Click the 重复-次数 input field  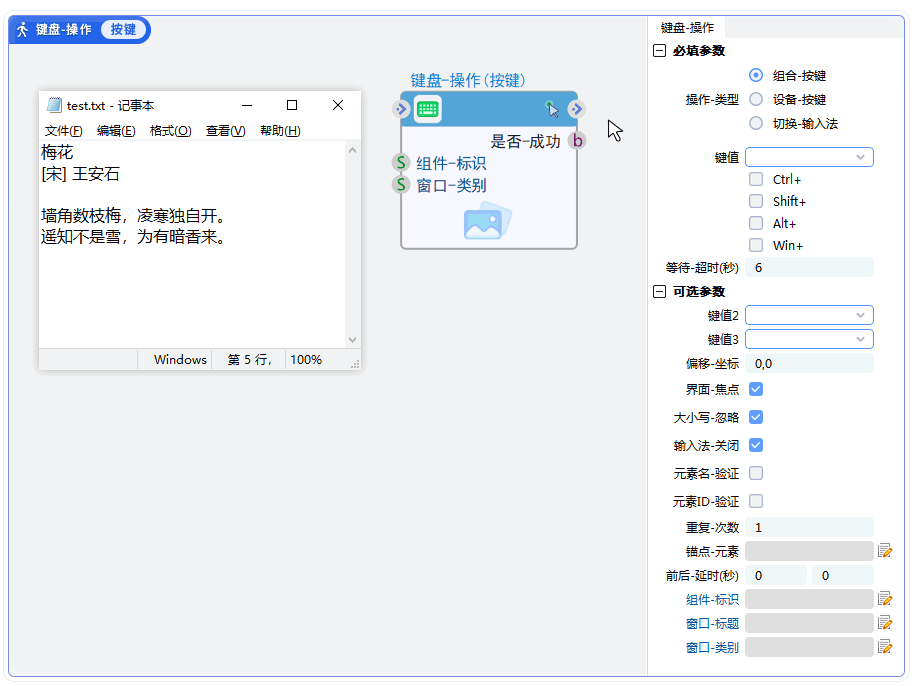pos(809,527)
